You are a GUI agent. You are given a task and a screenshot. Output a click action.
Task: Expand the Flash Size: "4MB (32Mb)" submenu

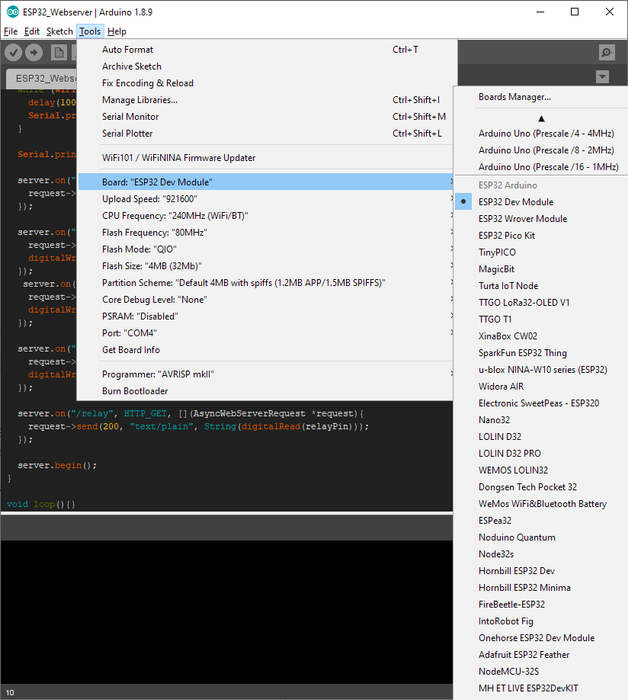point(266,266)
